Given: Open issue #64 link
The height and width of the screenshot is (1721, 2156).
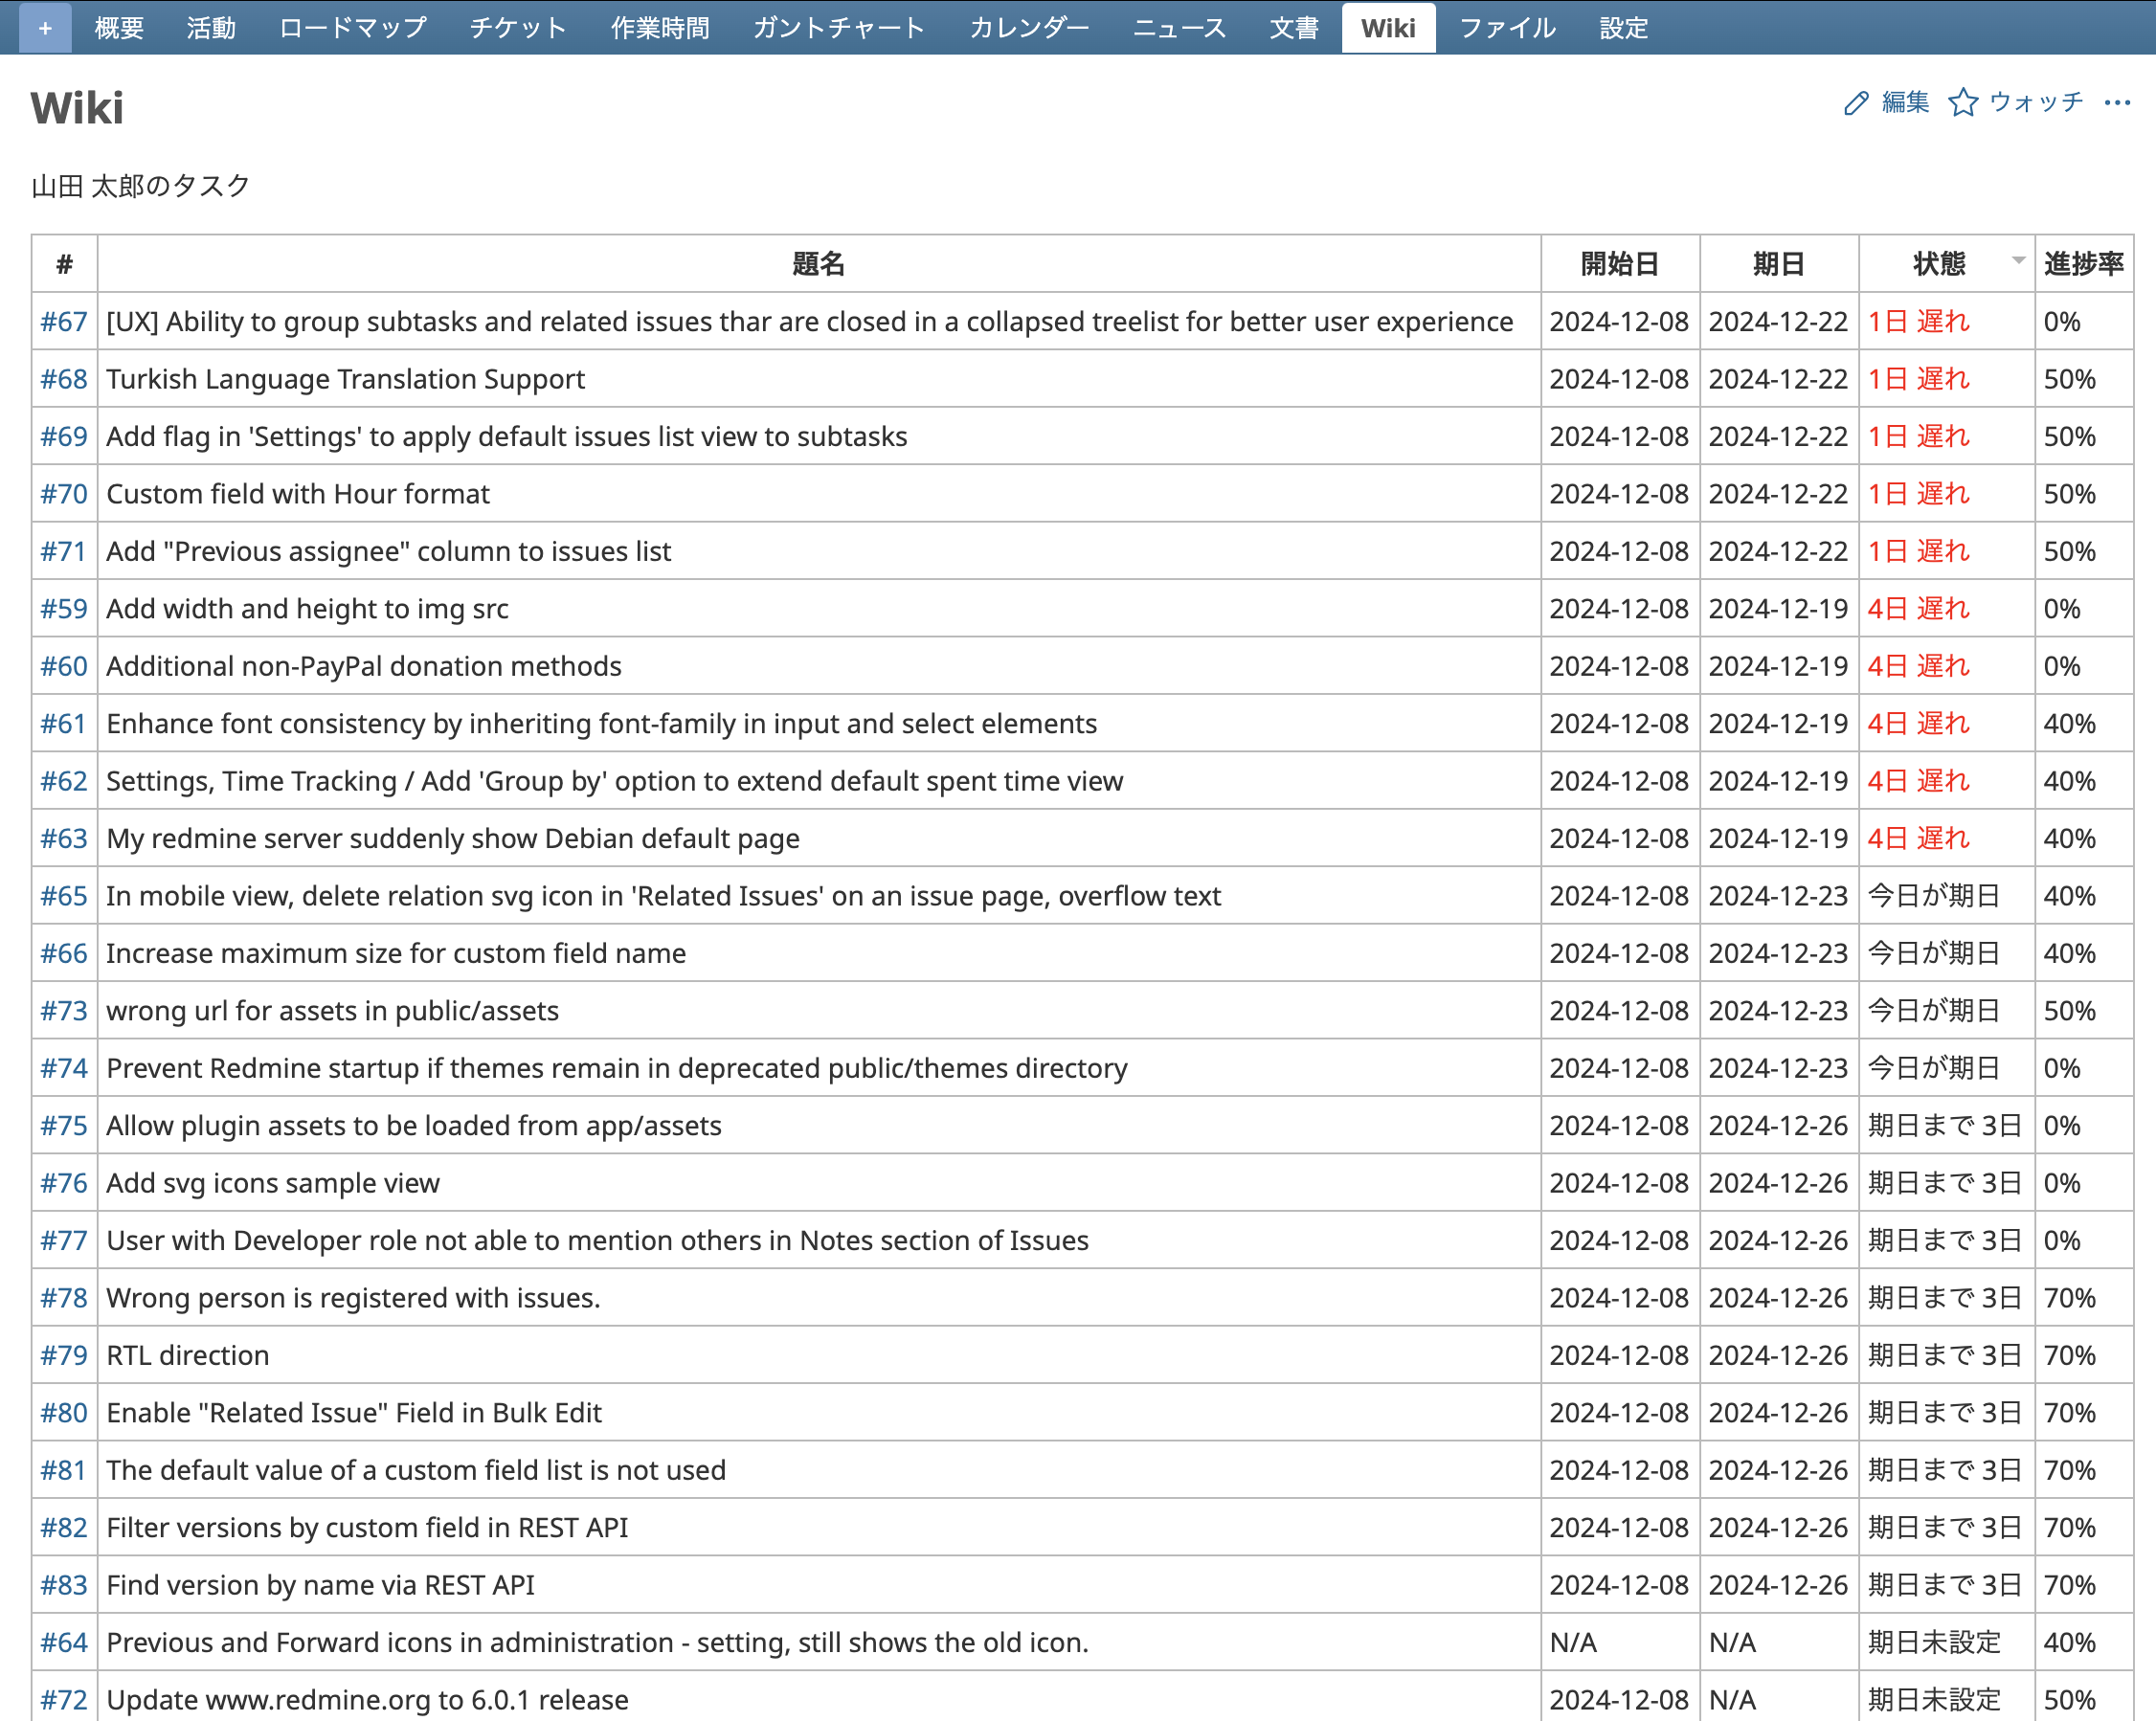Looking at the screenshot, I should click(x=64, y=1642).
